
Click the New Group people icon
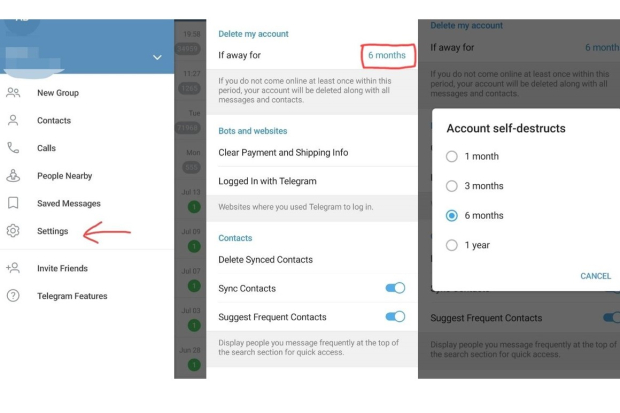click(13, 93)
